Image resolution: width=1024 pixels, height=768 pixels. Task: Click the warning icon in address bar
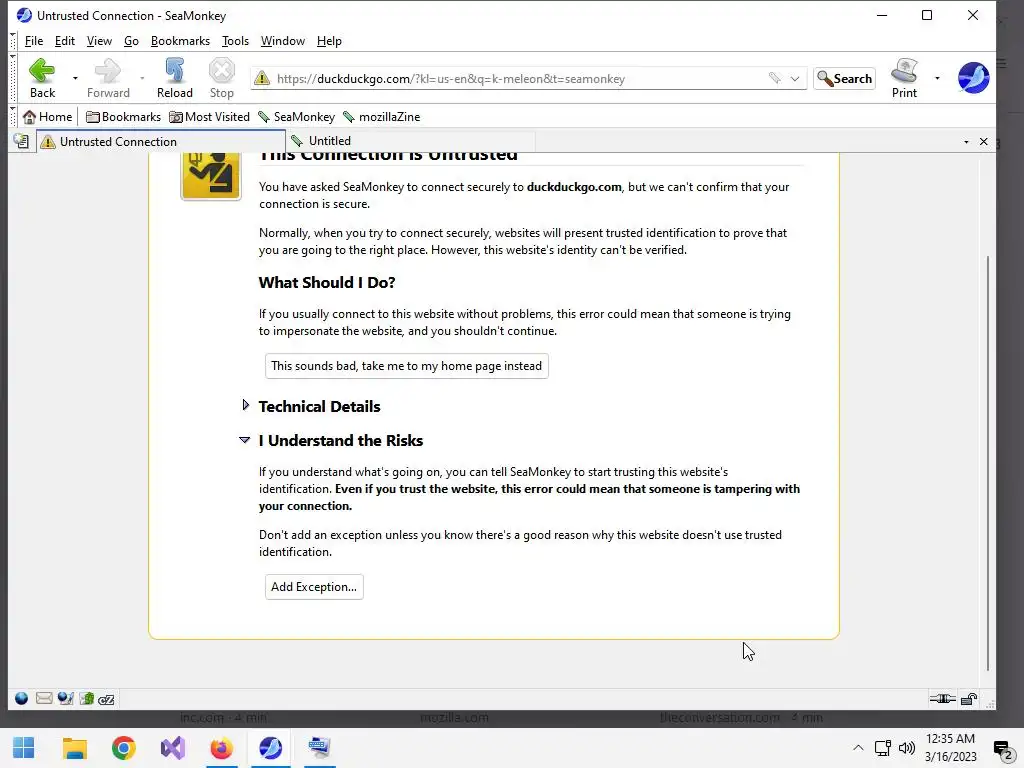click(x=262, y=78)
